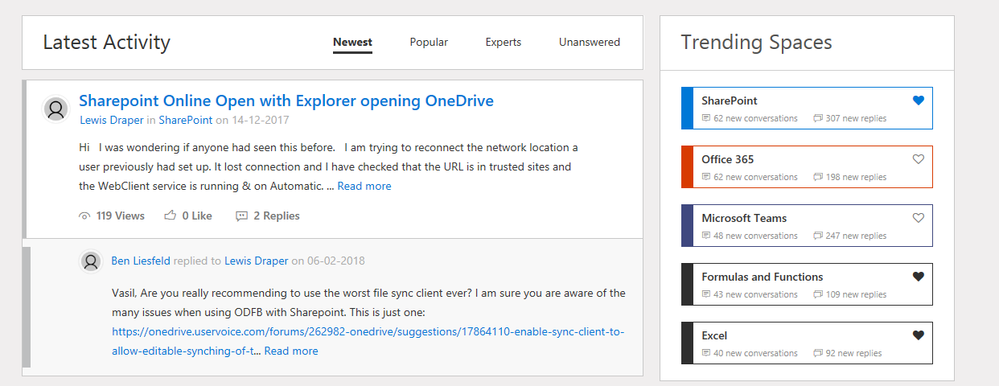Click Office 365's 198 new replies icon

pos(818,177)
